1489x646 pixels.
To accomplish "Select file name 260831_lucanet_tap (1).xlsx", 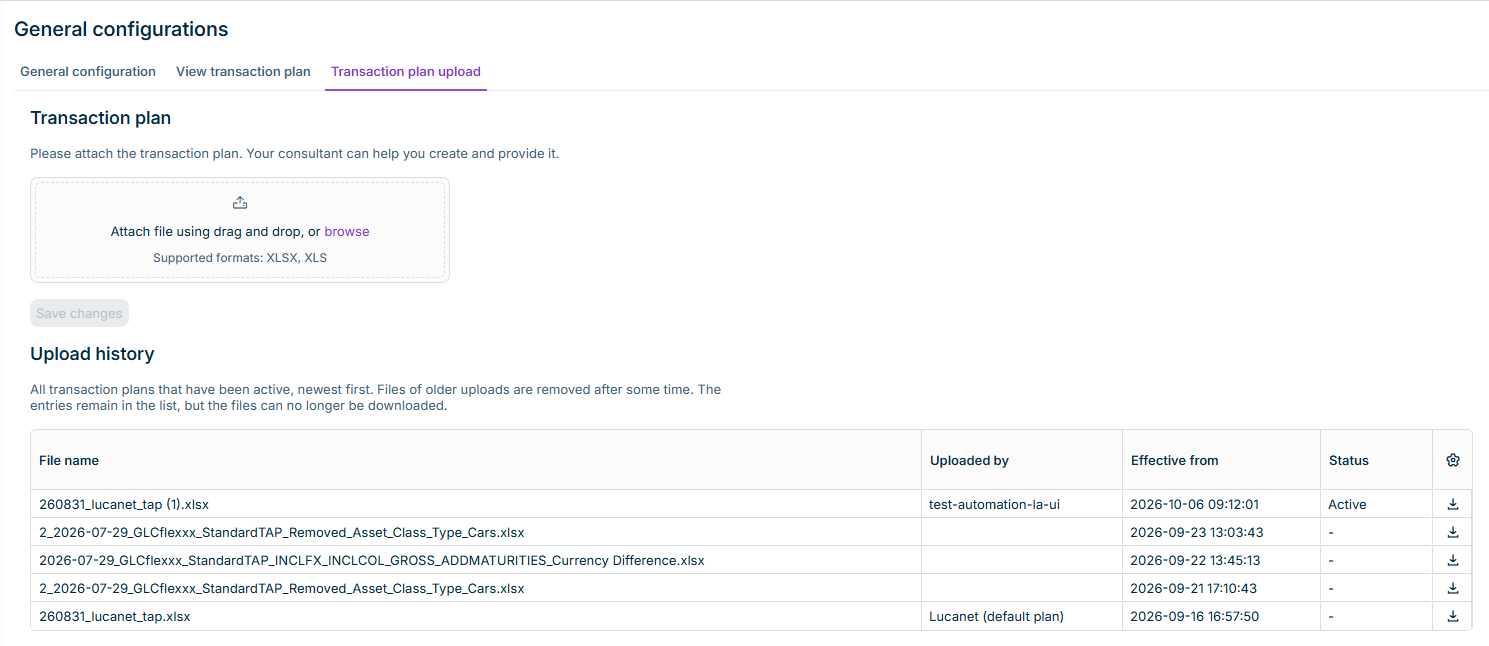I will click(x=124, y=504).
